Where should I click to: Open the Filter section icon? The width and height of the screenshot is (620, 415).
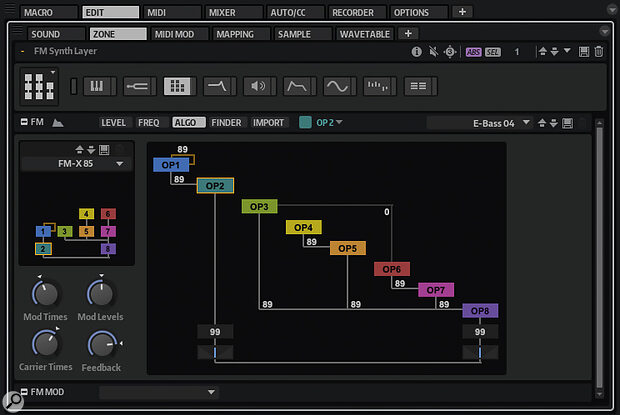pos(217,86)
